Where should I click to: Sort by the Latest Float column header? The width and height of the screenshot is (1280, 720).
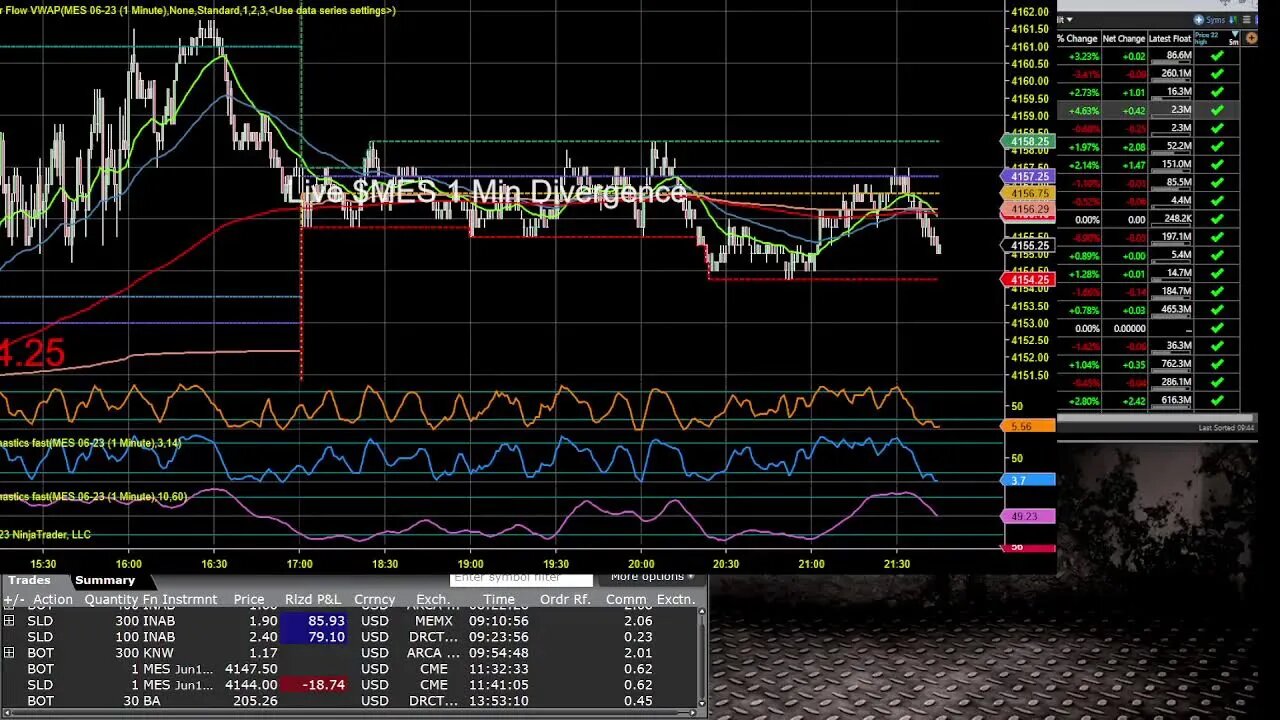(x=1170, y=39)
